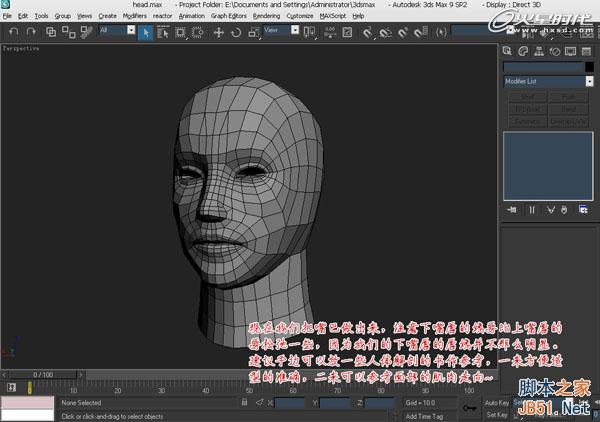Toggle Set Key mode
The image size is (600, 422).
[497, 414]
